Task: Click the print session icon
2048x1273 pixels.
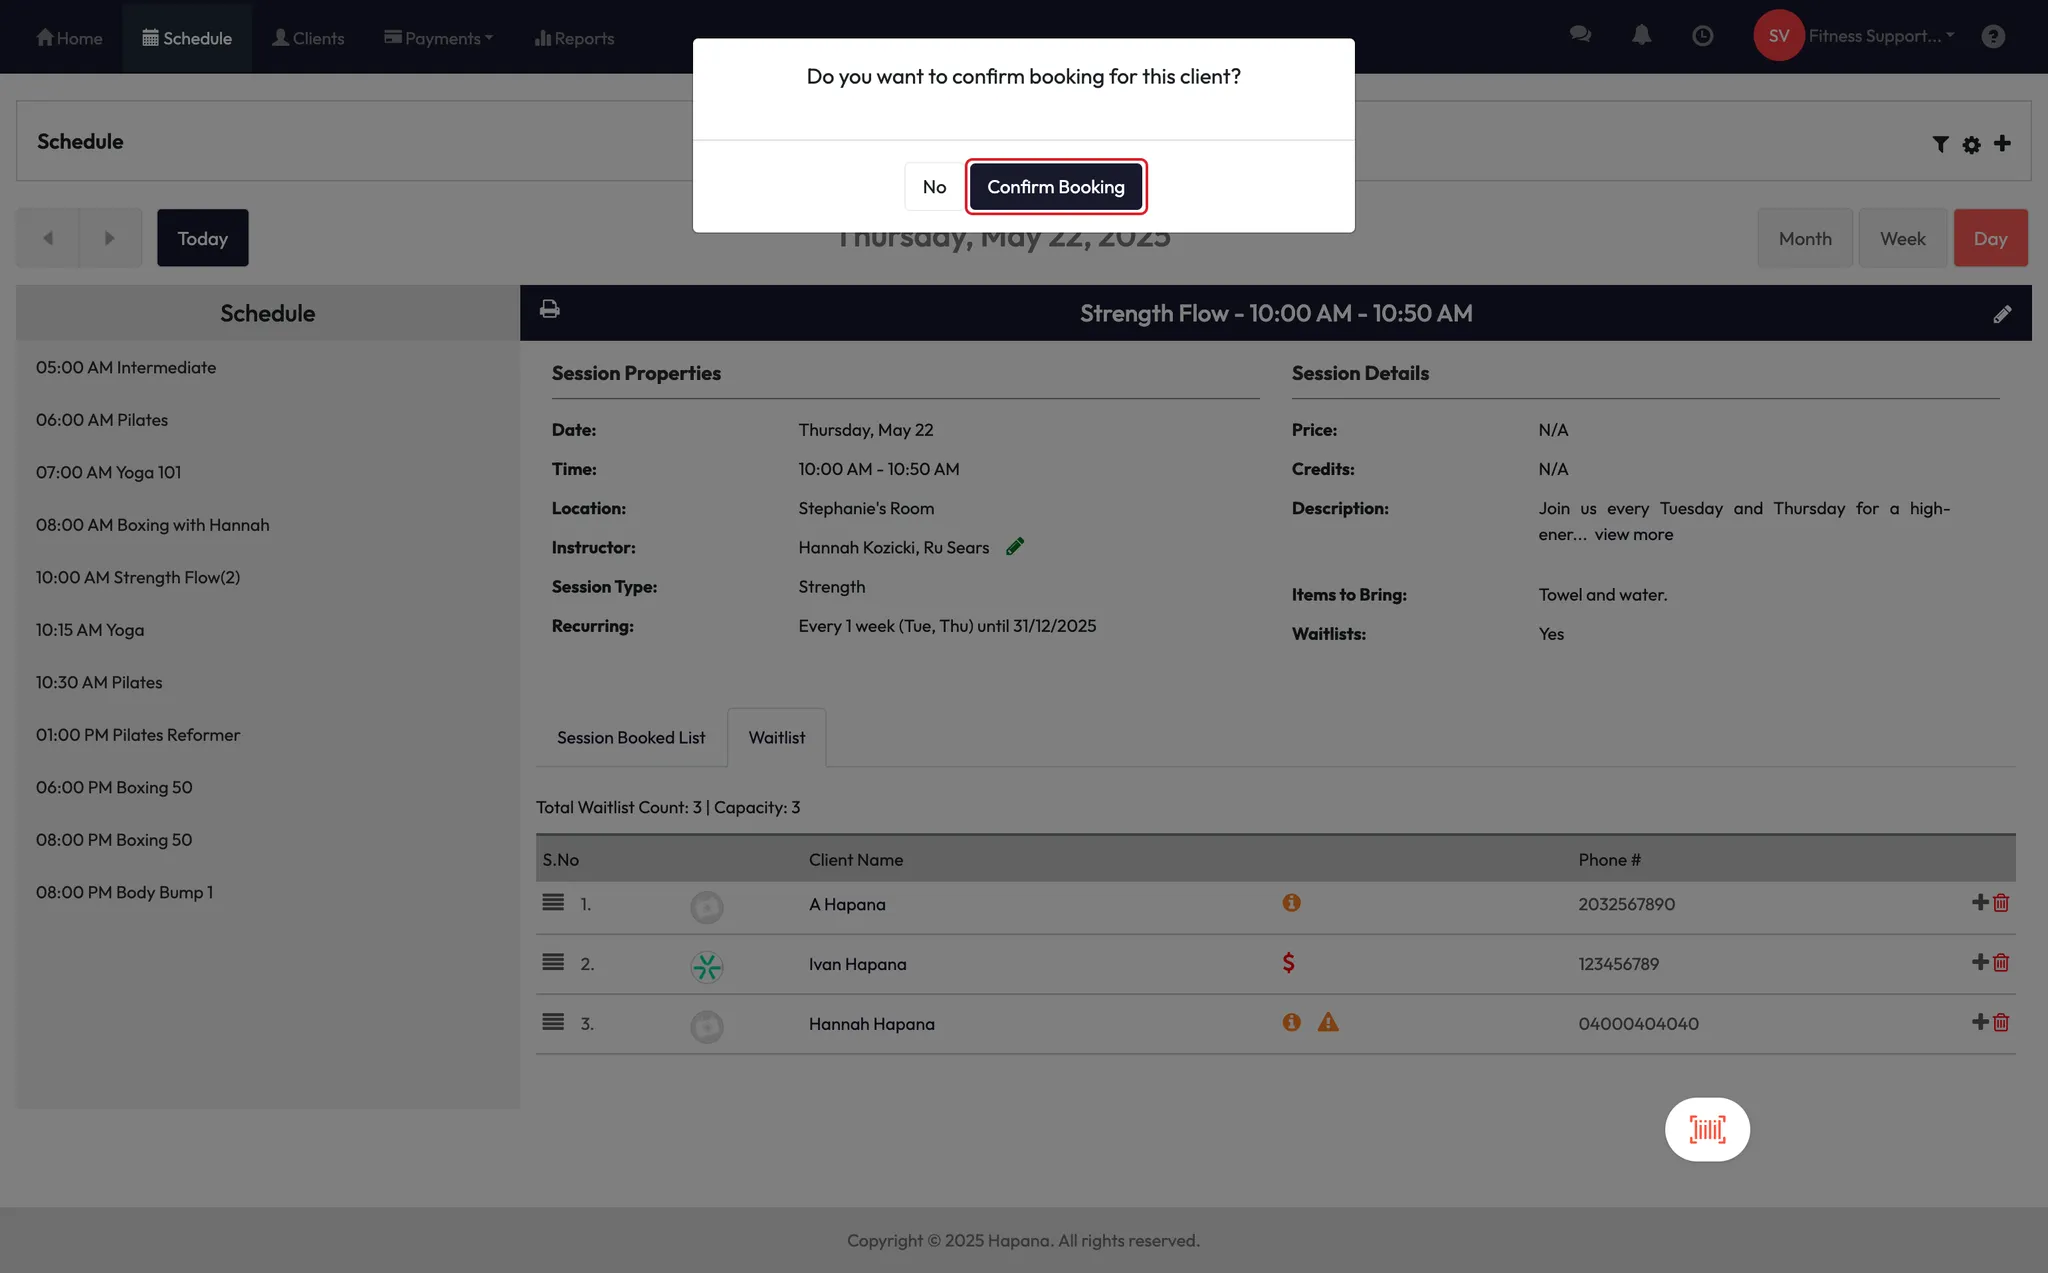Action: pos(549,309)
